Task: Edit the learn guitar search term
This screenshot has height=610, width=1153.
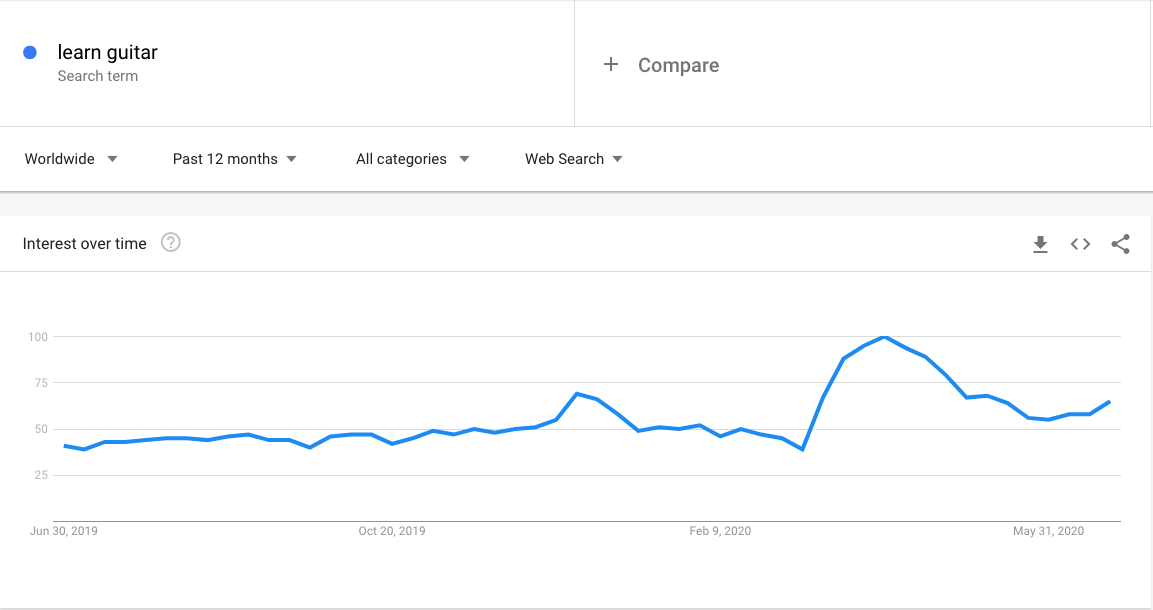Action: tap(107, 52)
